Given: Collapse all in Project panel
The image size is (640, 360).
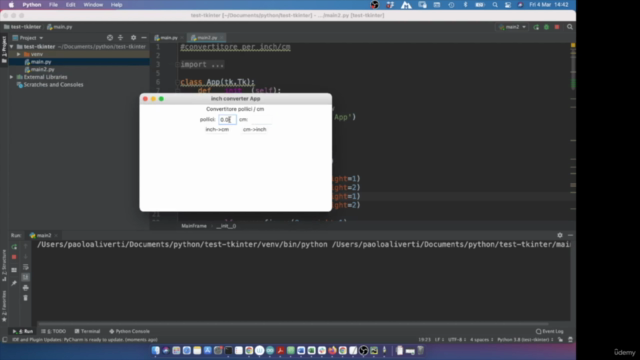Looking at the screenshot, I should point(120,38).
